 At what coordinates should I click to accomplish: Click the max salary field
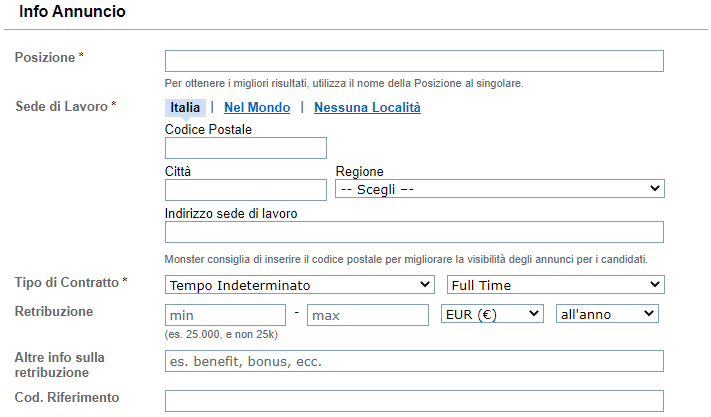coord(368,315)
